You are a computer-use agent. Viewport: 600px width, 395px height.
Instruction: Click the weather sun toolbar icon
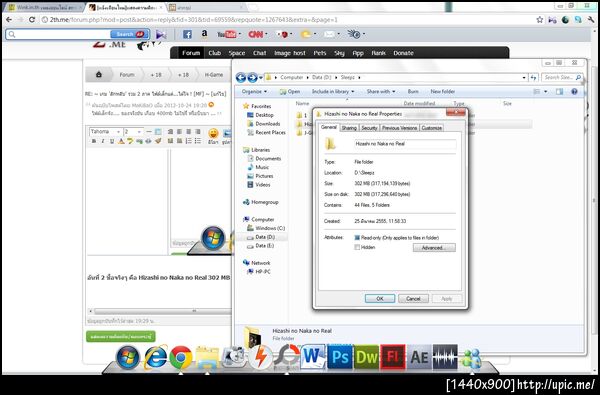[306, 34]
